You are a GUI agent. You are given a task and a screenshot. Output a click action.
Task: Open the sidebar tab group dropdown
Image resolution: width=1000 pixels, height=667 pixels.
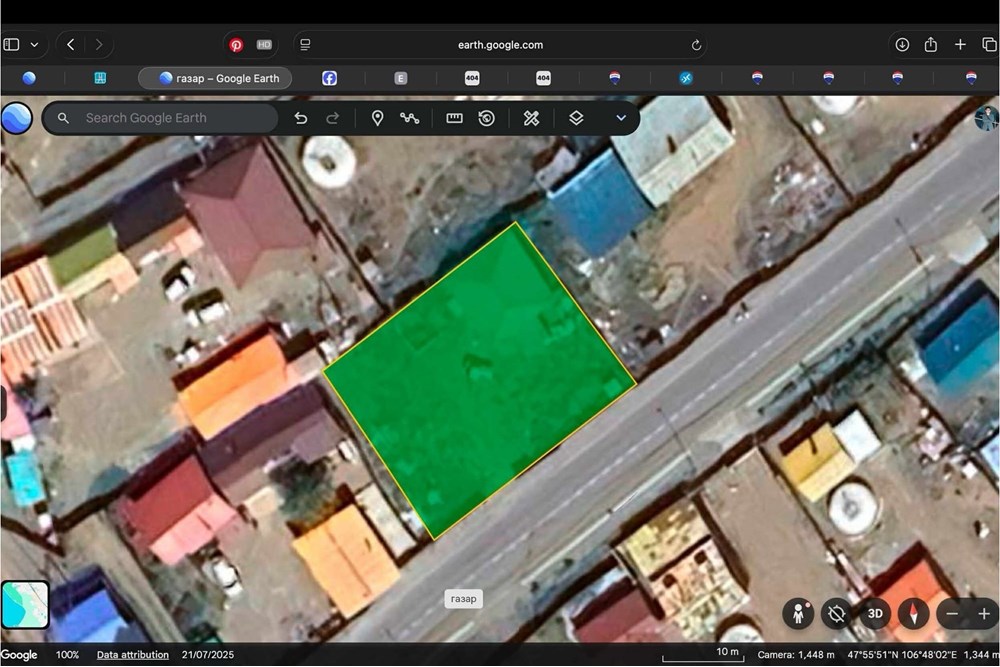tap(34, 45)
